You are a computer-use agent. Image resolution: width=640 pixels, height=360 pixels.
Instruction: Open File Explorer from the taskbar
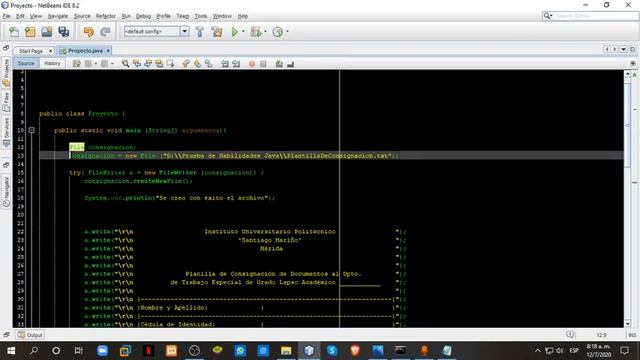coord(286,351)
